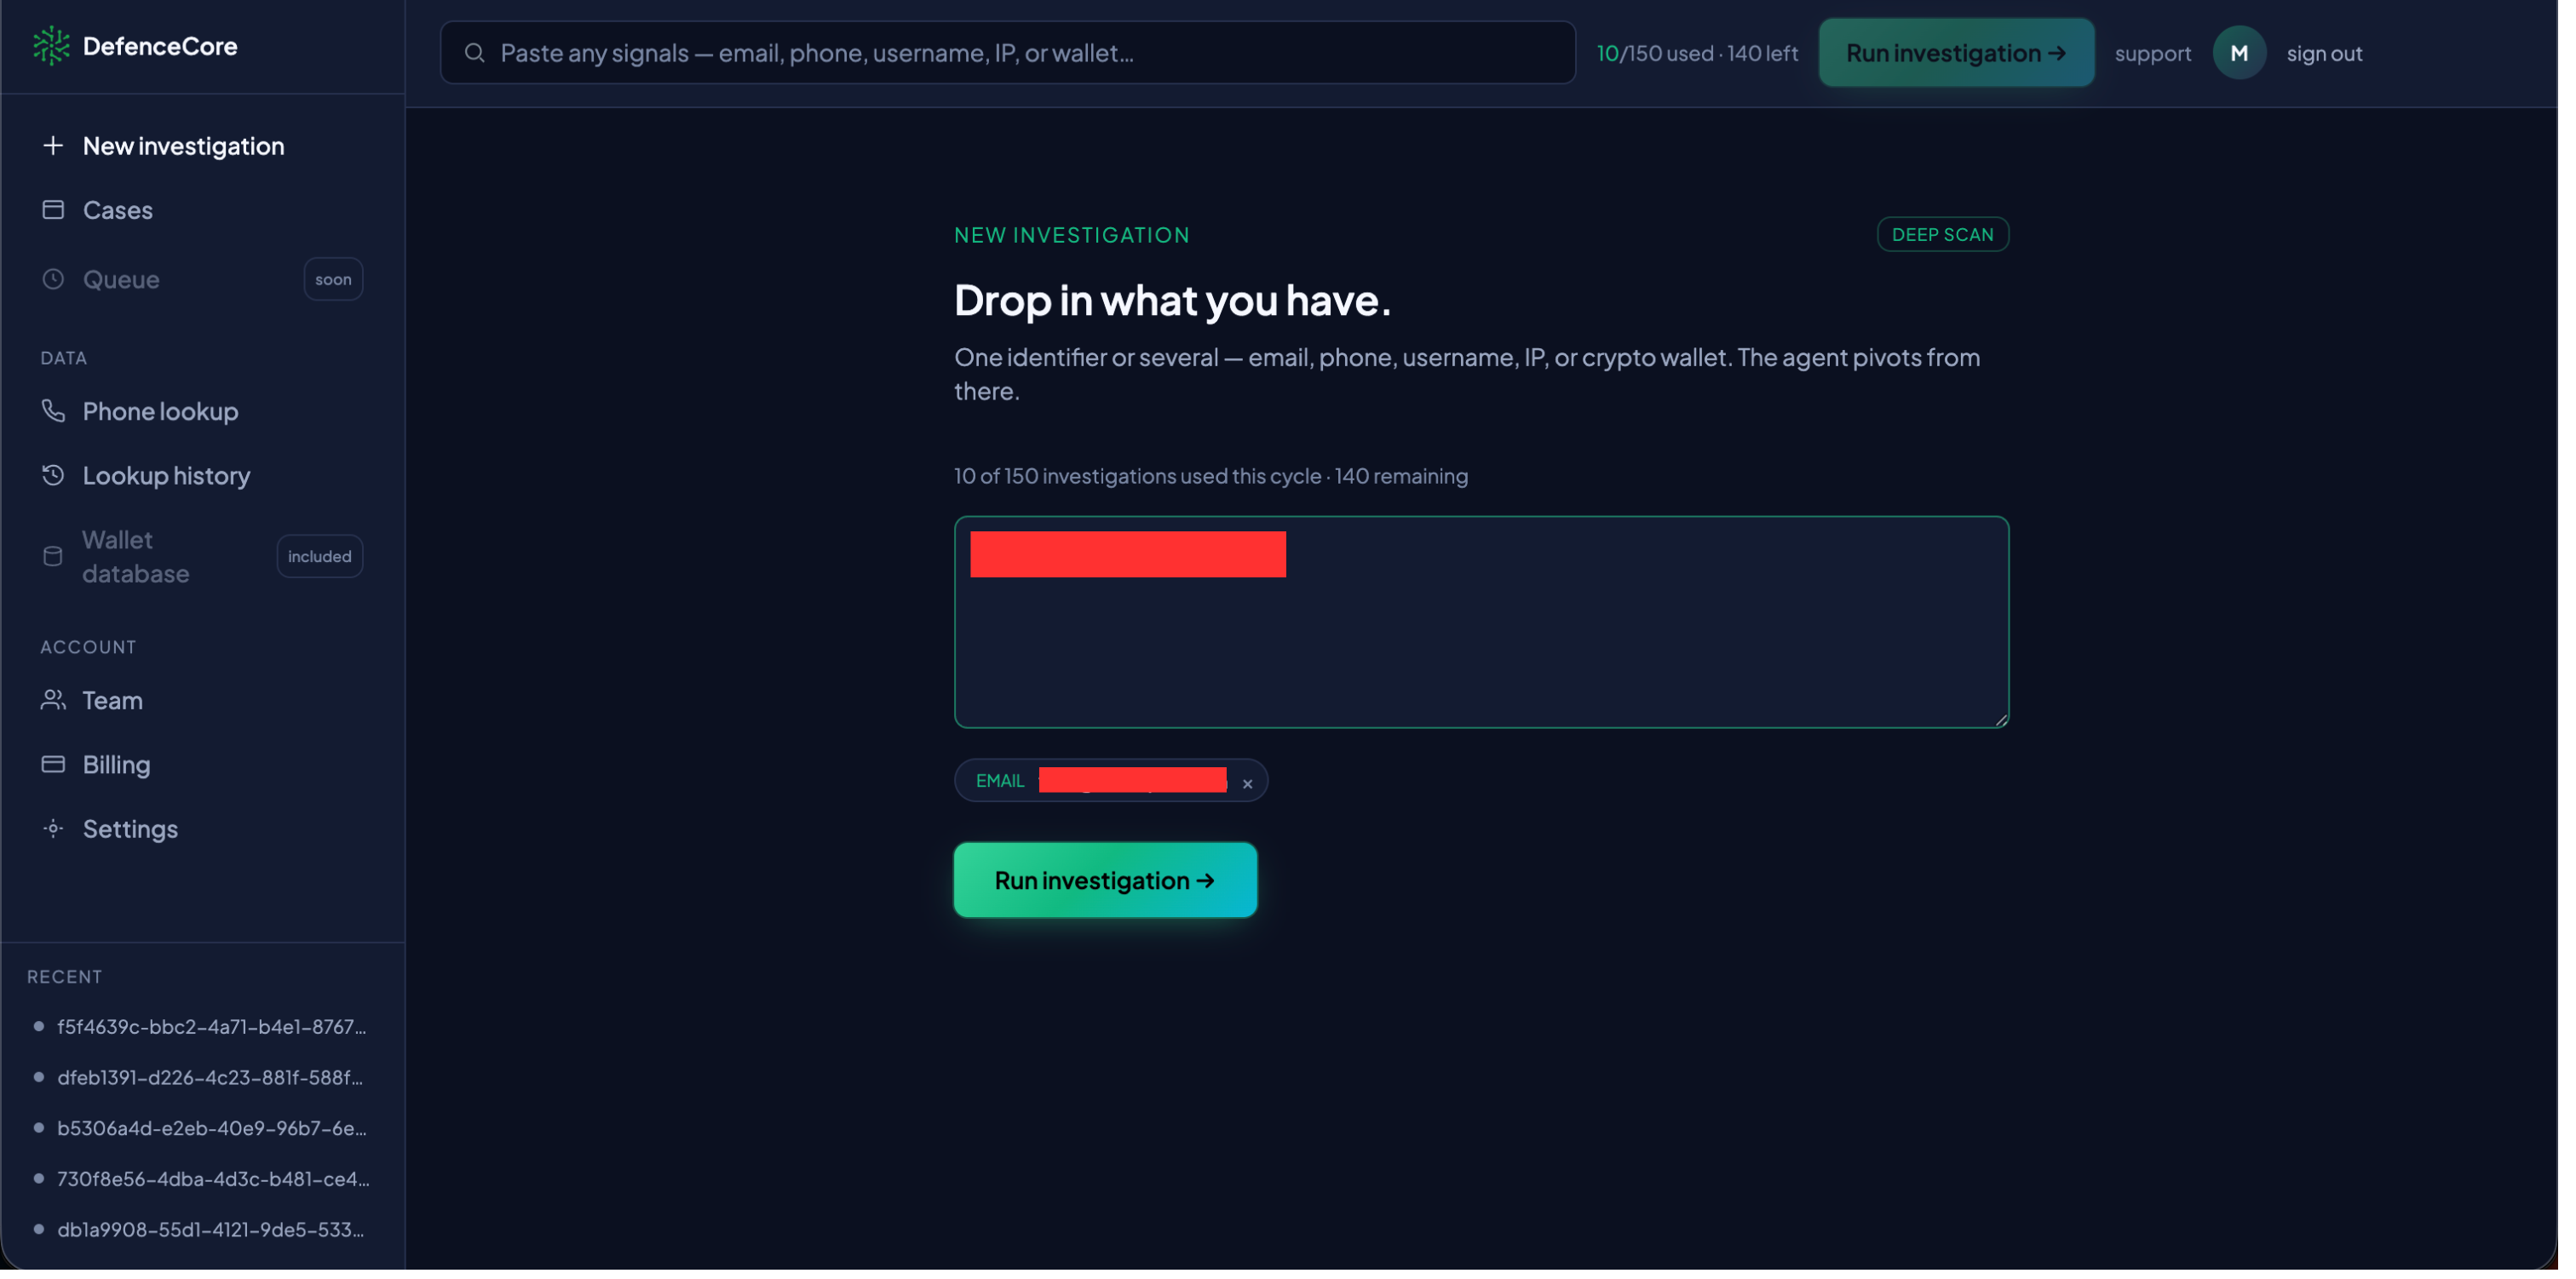Open the Settings page
The height and width of the screenshot is (1279, 2576).
coord(204,833)
